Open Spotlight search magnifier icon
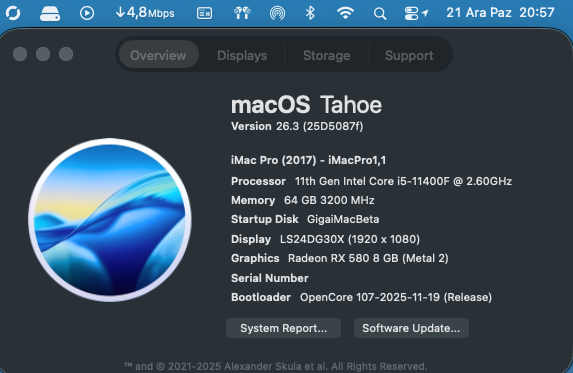 380,14
